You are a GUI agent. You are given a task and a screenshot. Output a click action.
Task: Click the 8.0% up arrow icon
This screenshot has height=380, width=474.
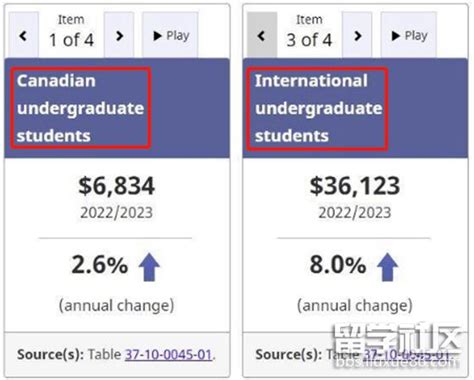(x=387, y=267)
